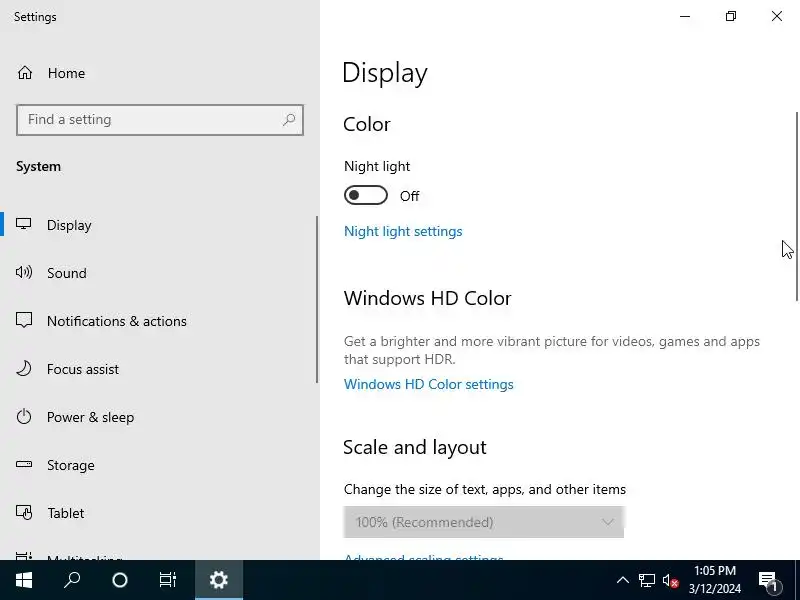Image resolution: width=800 pixels, height=600 pixels.
Task: Open the clock and date flyout
Action: [x=715, y=580]
